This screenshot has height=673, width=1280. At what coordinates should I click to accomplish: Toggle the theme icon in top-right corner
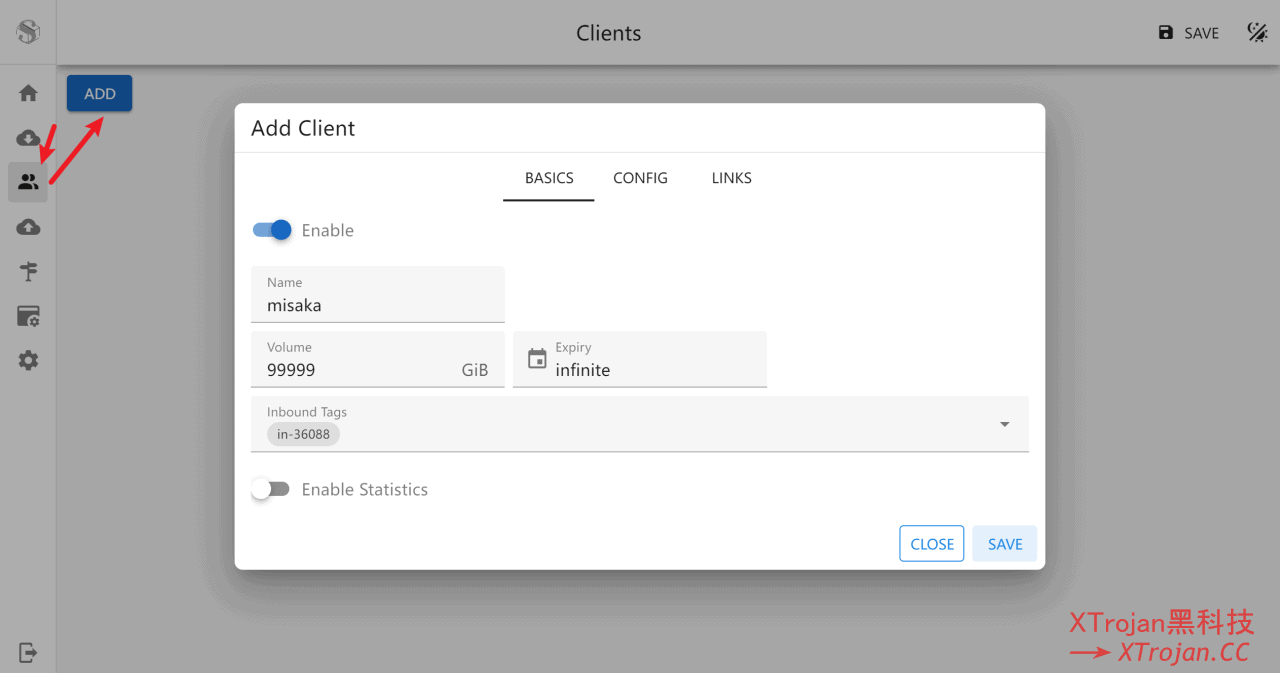pos(1257,33)
